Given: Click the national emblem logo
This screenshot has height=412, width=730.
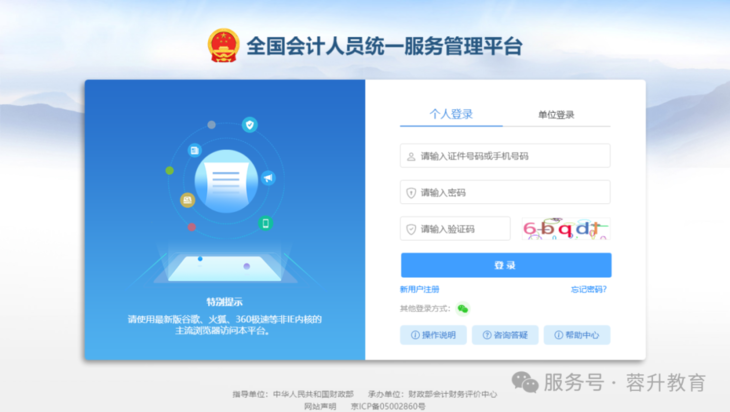Looking at the screenshot, I should pyautogui.click(x=223, y=46).
